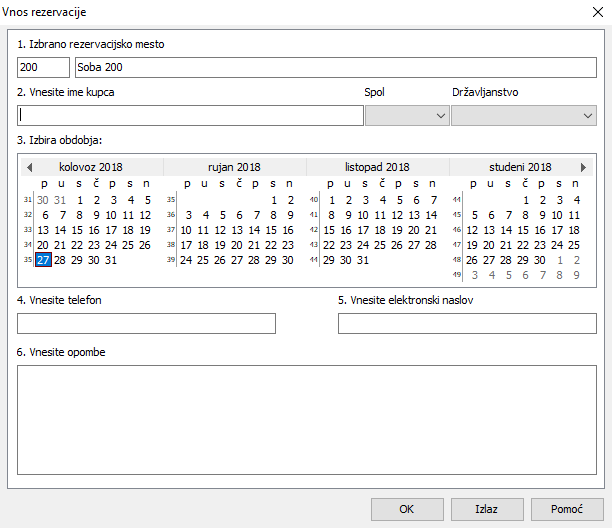Open the Spol dropdown

point(407,116)
